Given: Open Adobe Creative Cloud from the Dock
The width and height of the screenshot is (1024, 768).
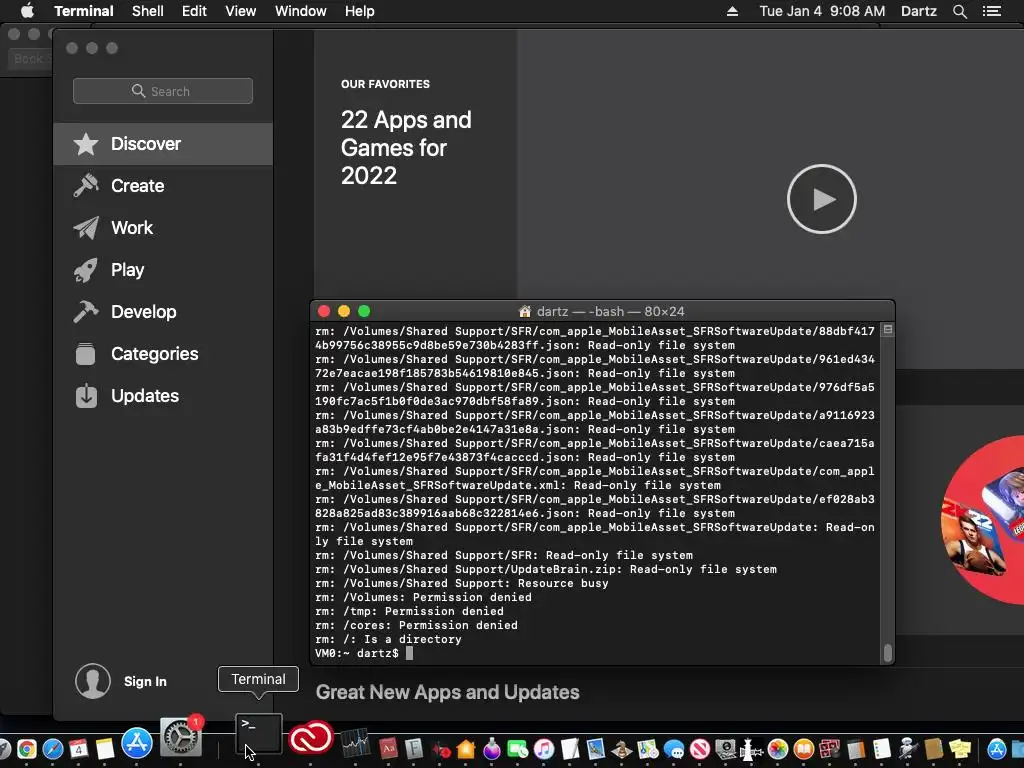Looking at the screenshot, I should 311,737.
